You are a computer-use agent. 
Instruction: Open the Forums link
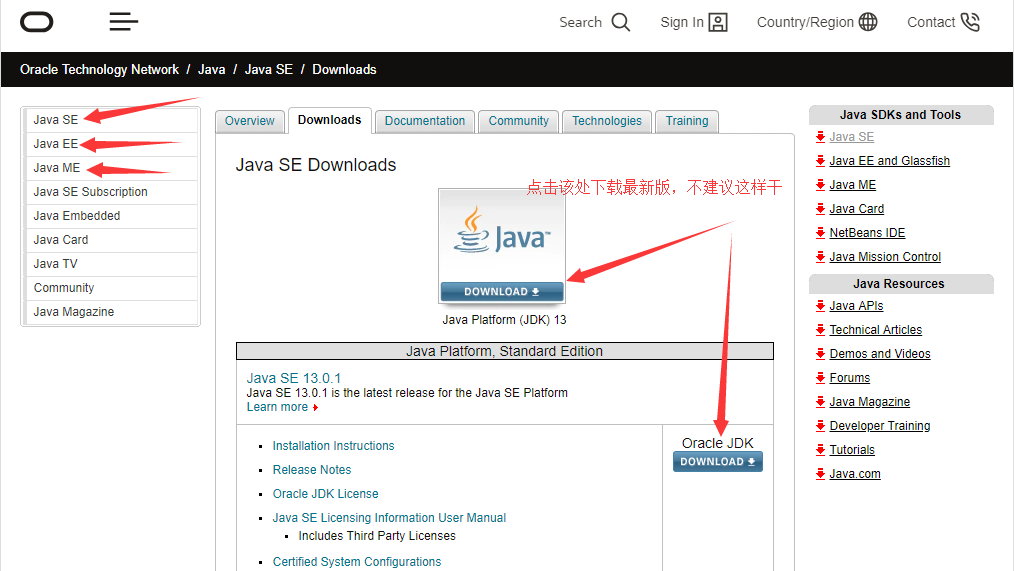pyautogui.click(x=850, y=377)
